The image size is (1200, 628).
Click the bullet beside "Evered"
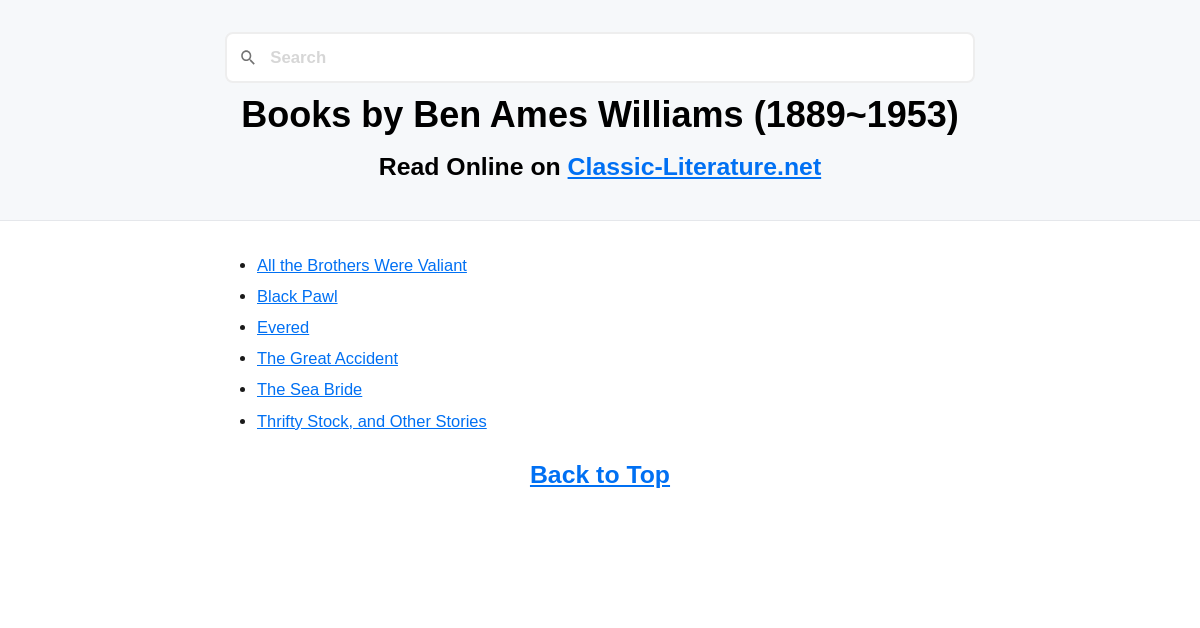(x=240, y=327)
